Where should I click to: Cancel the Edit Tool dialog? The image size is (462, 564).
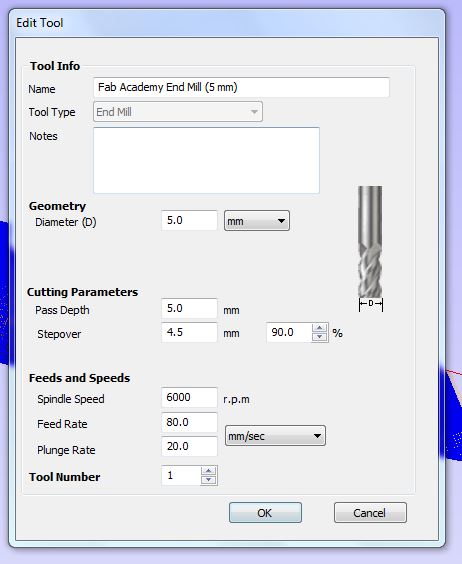tap(370, 513)
